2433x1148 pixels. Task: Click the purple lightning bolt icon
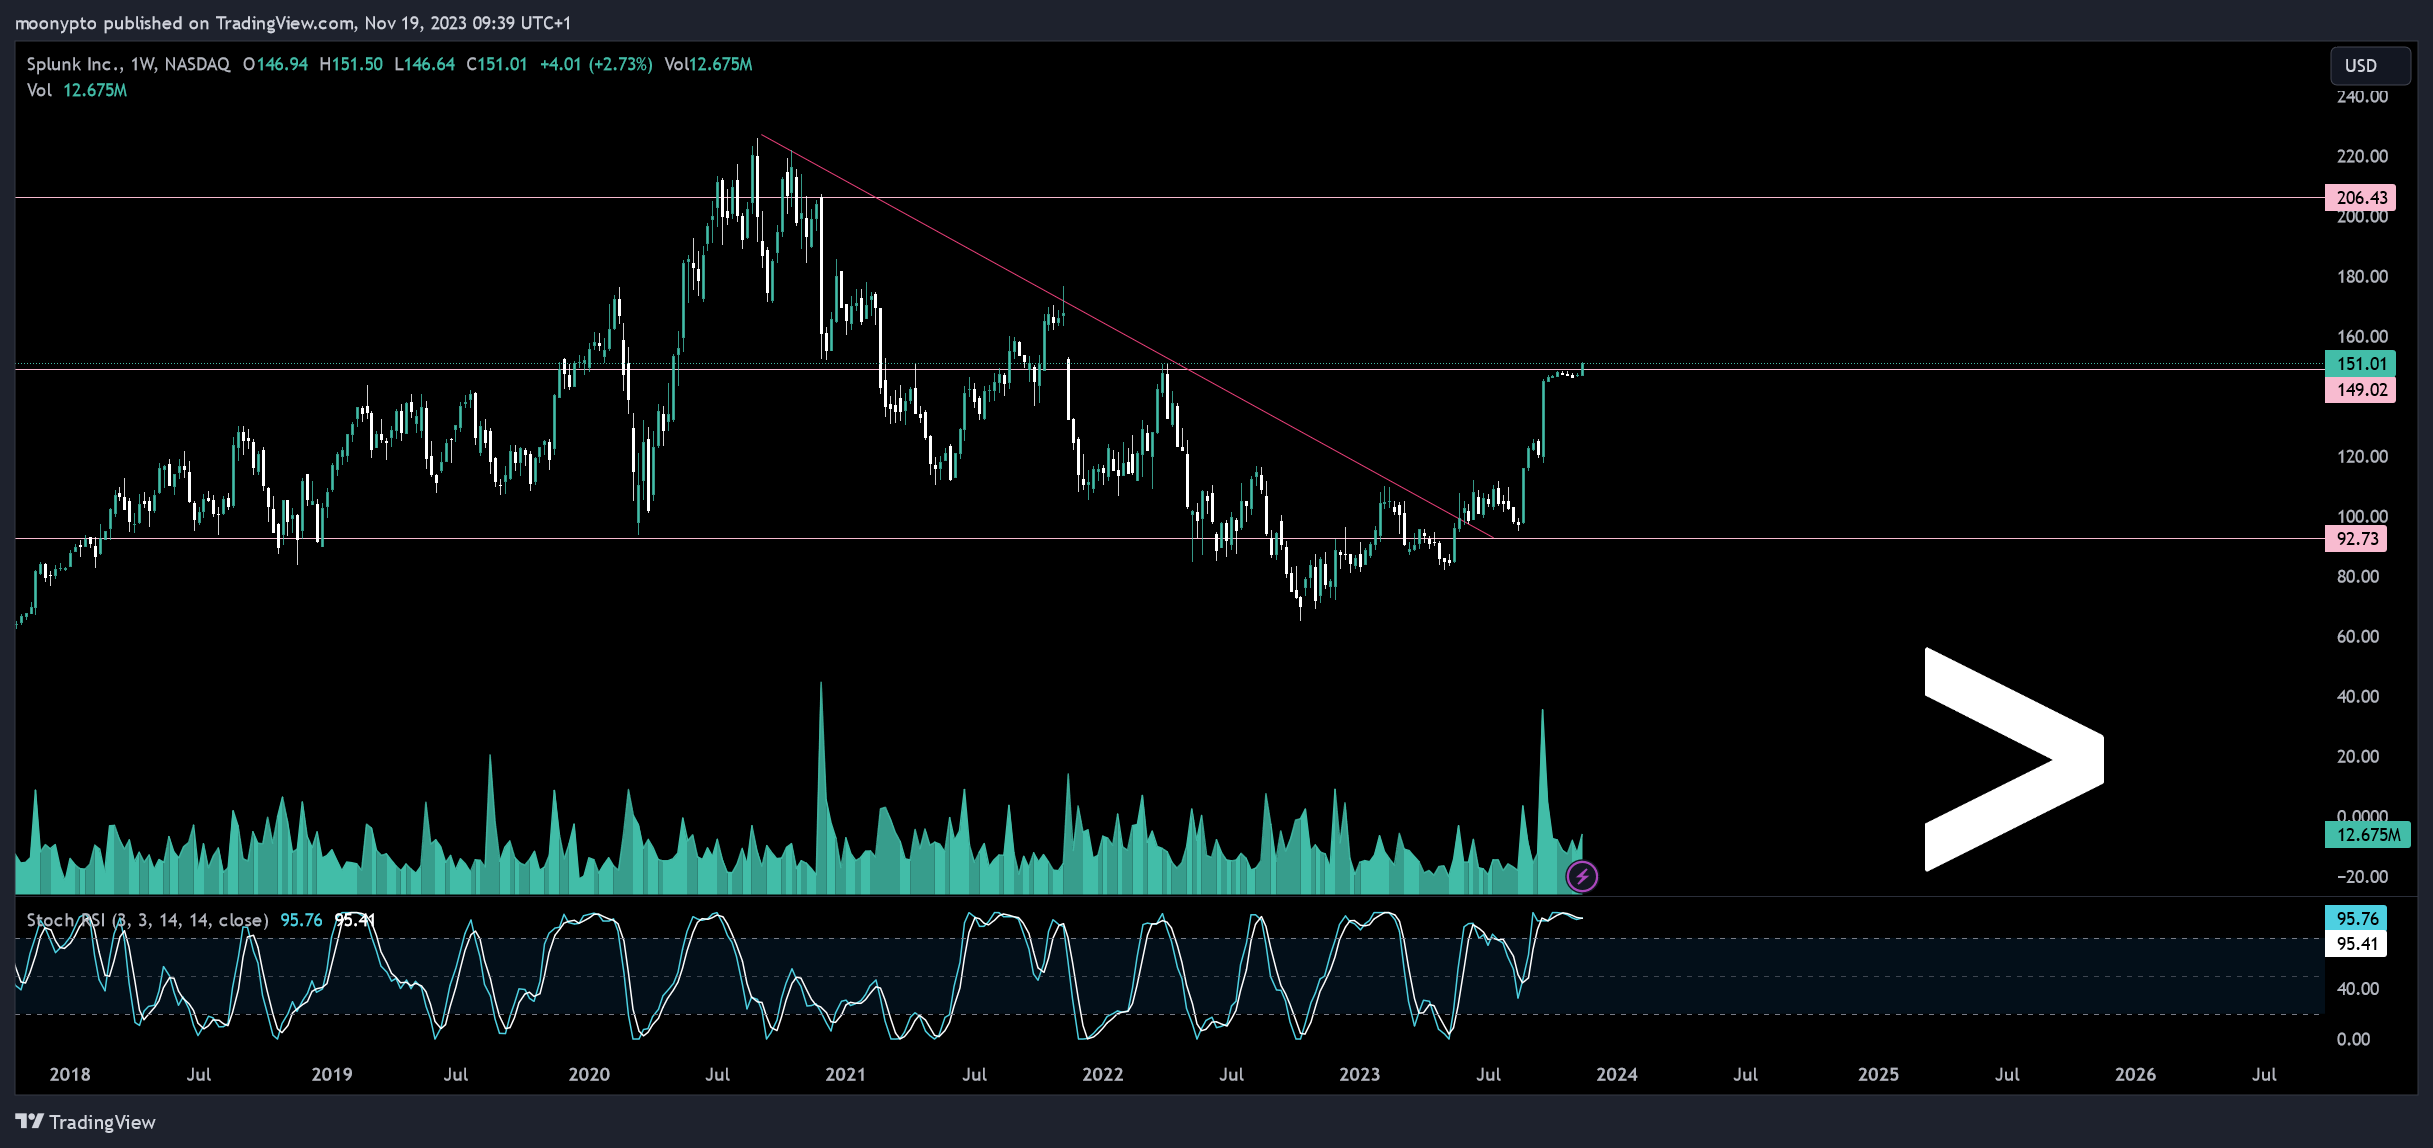1582,877
